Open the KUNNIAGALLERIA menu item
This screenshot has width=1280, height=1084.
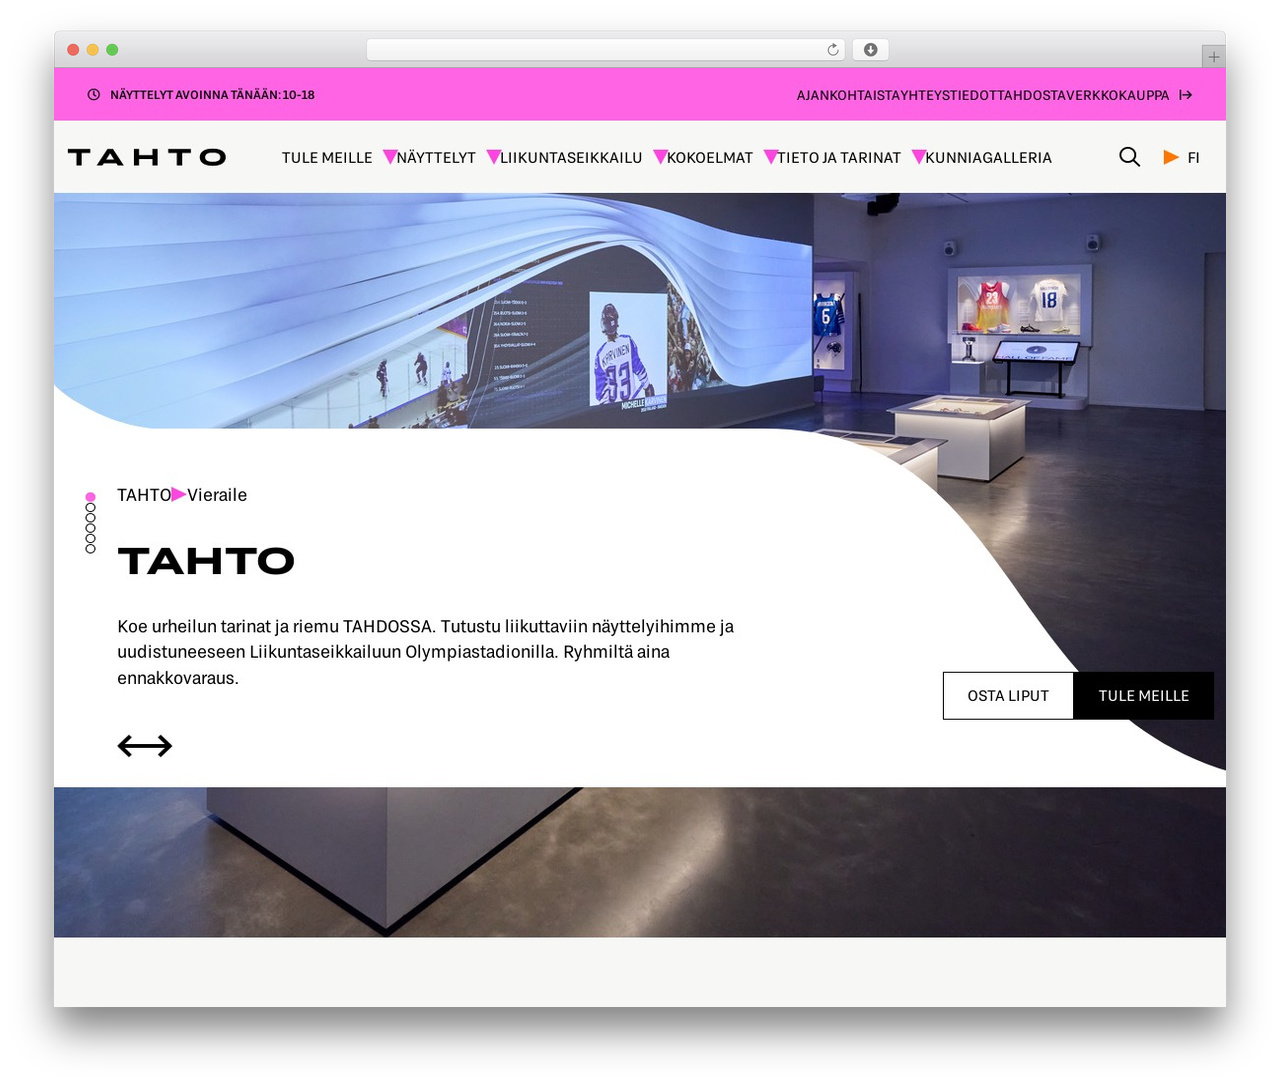[x=989, y=158]
